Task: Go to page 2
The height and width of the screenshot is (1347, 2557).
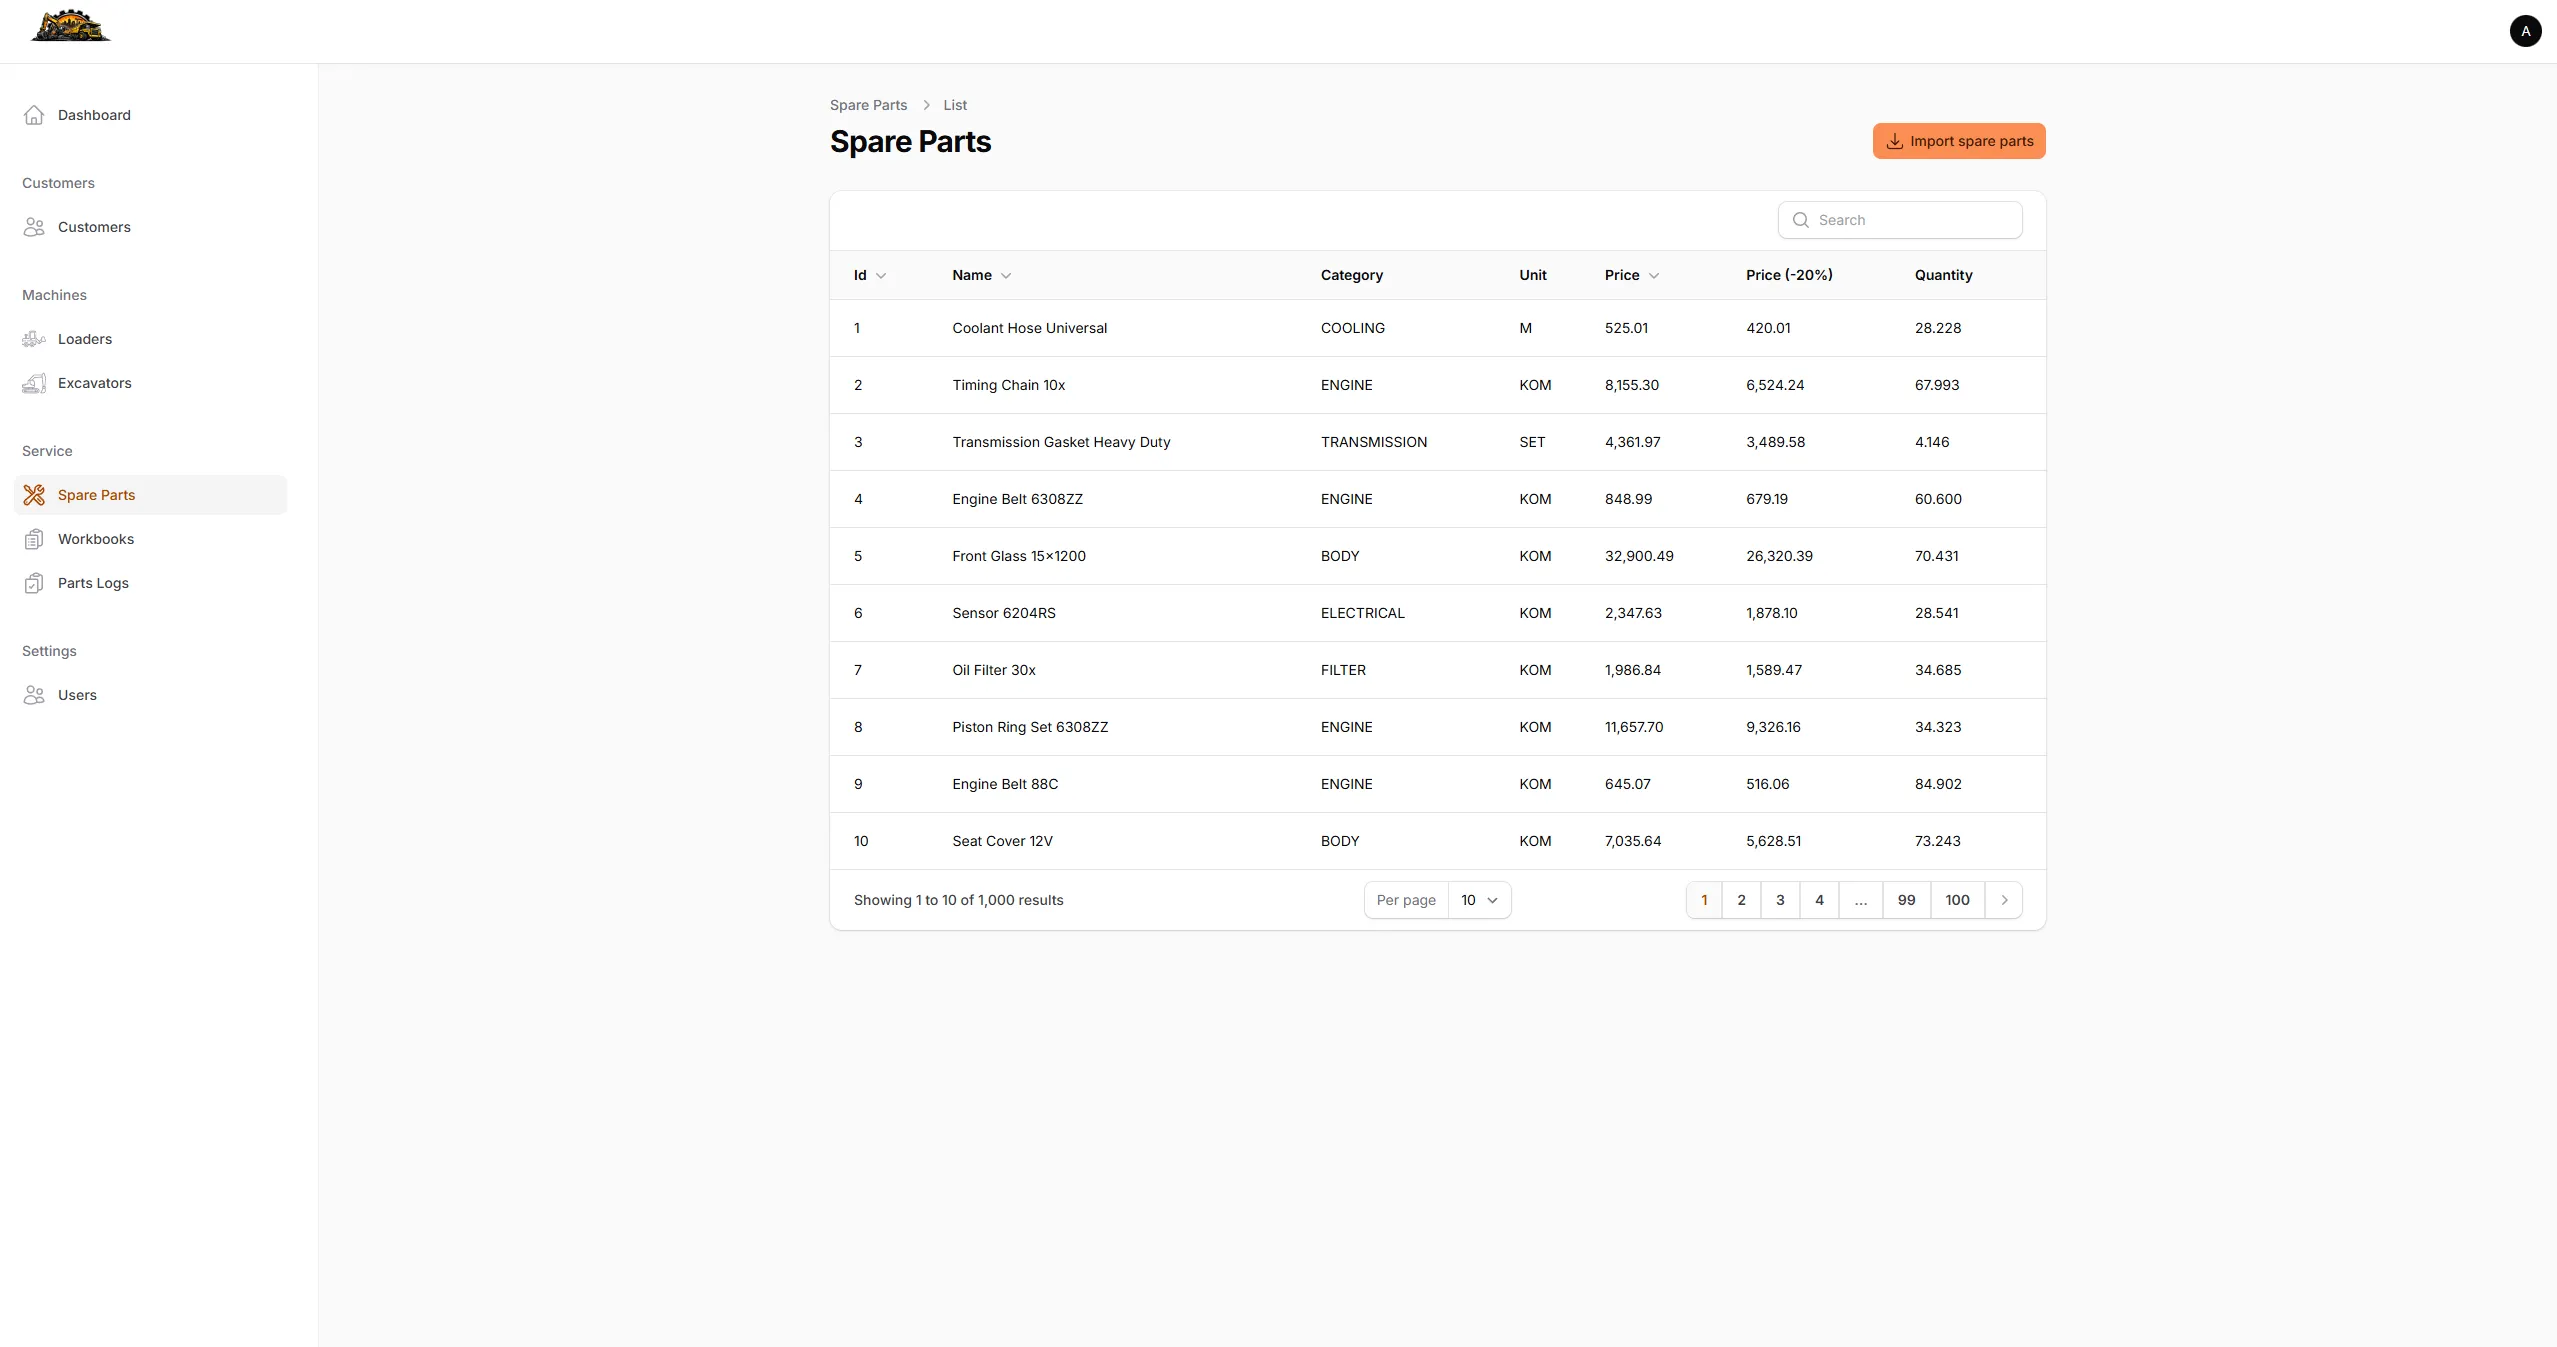Action: 1741,900
